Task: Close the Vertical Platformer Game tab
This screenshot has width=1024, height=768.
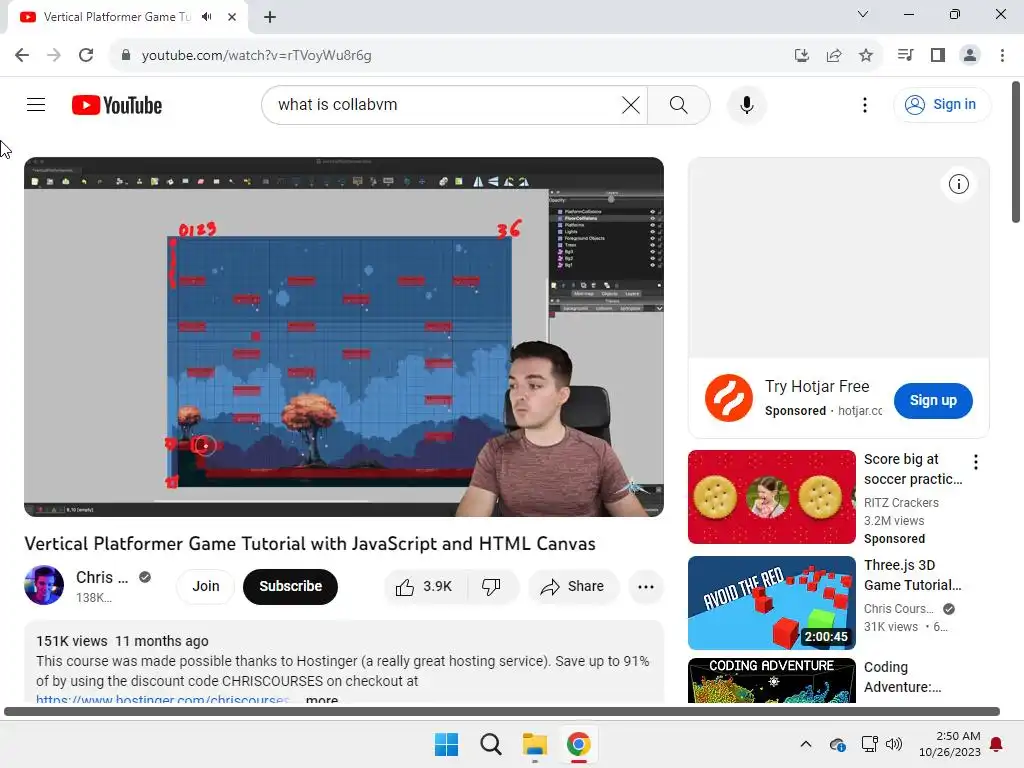Action: pos(232,17)
